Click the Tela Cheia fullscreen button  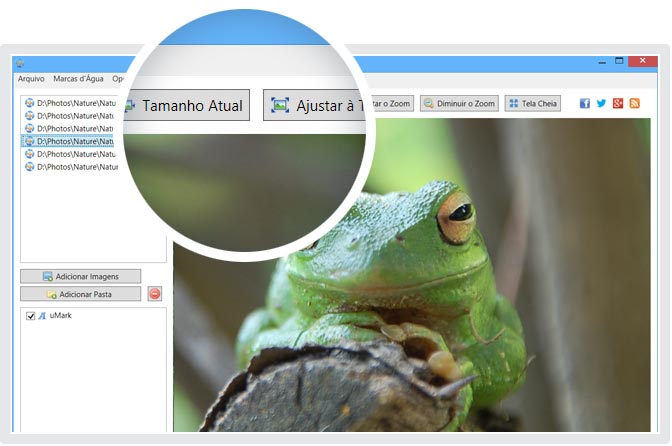pos(532,103)
